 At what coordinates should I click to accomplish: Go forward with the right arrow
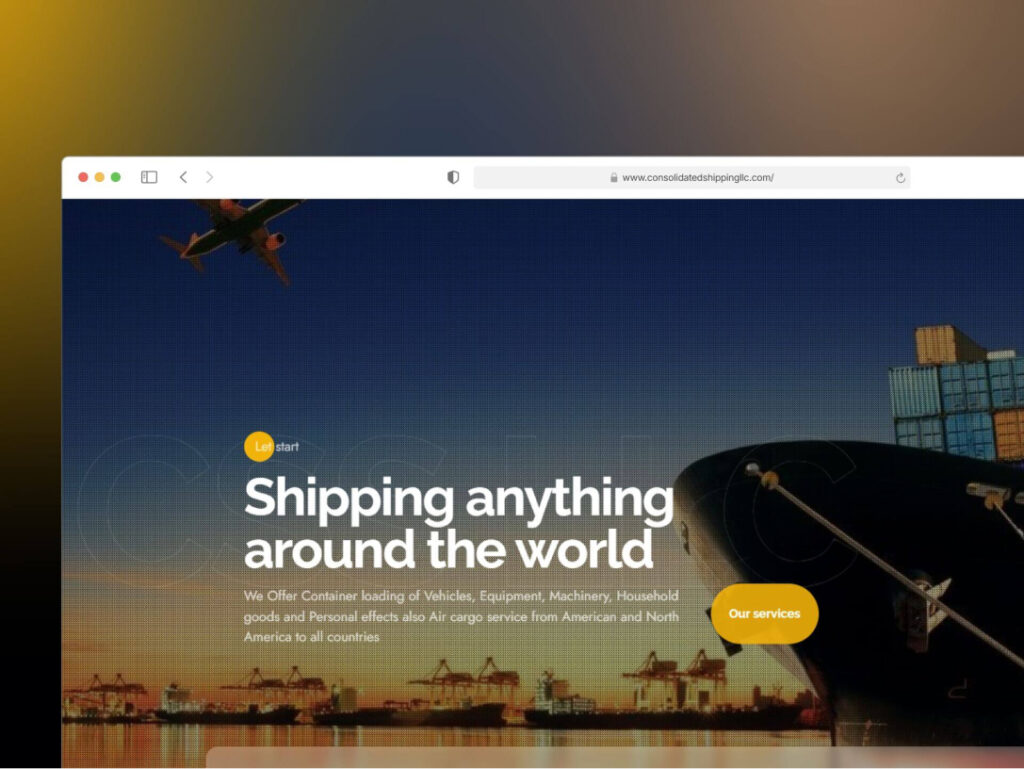[x=210, y=177]
